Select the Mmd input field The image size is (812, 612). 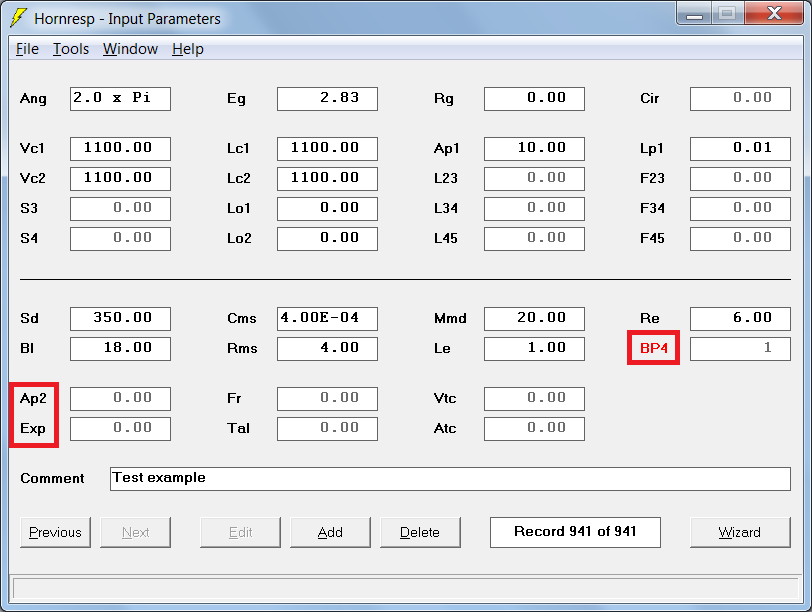534,319
